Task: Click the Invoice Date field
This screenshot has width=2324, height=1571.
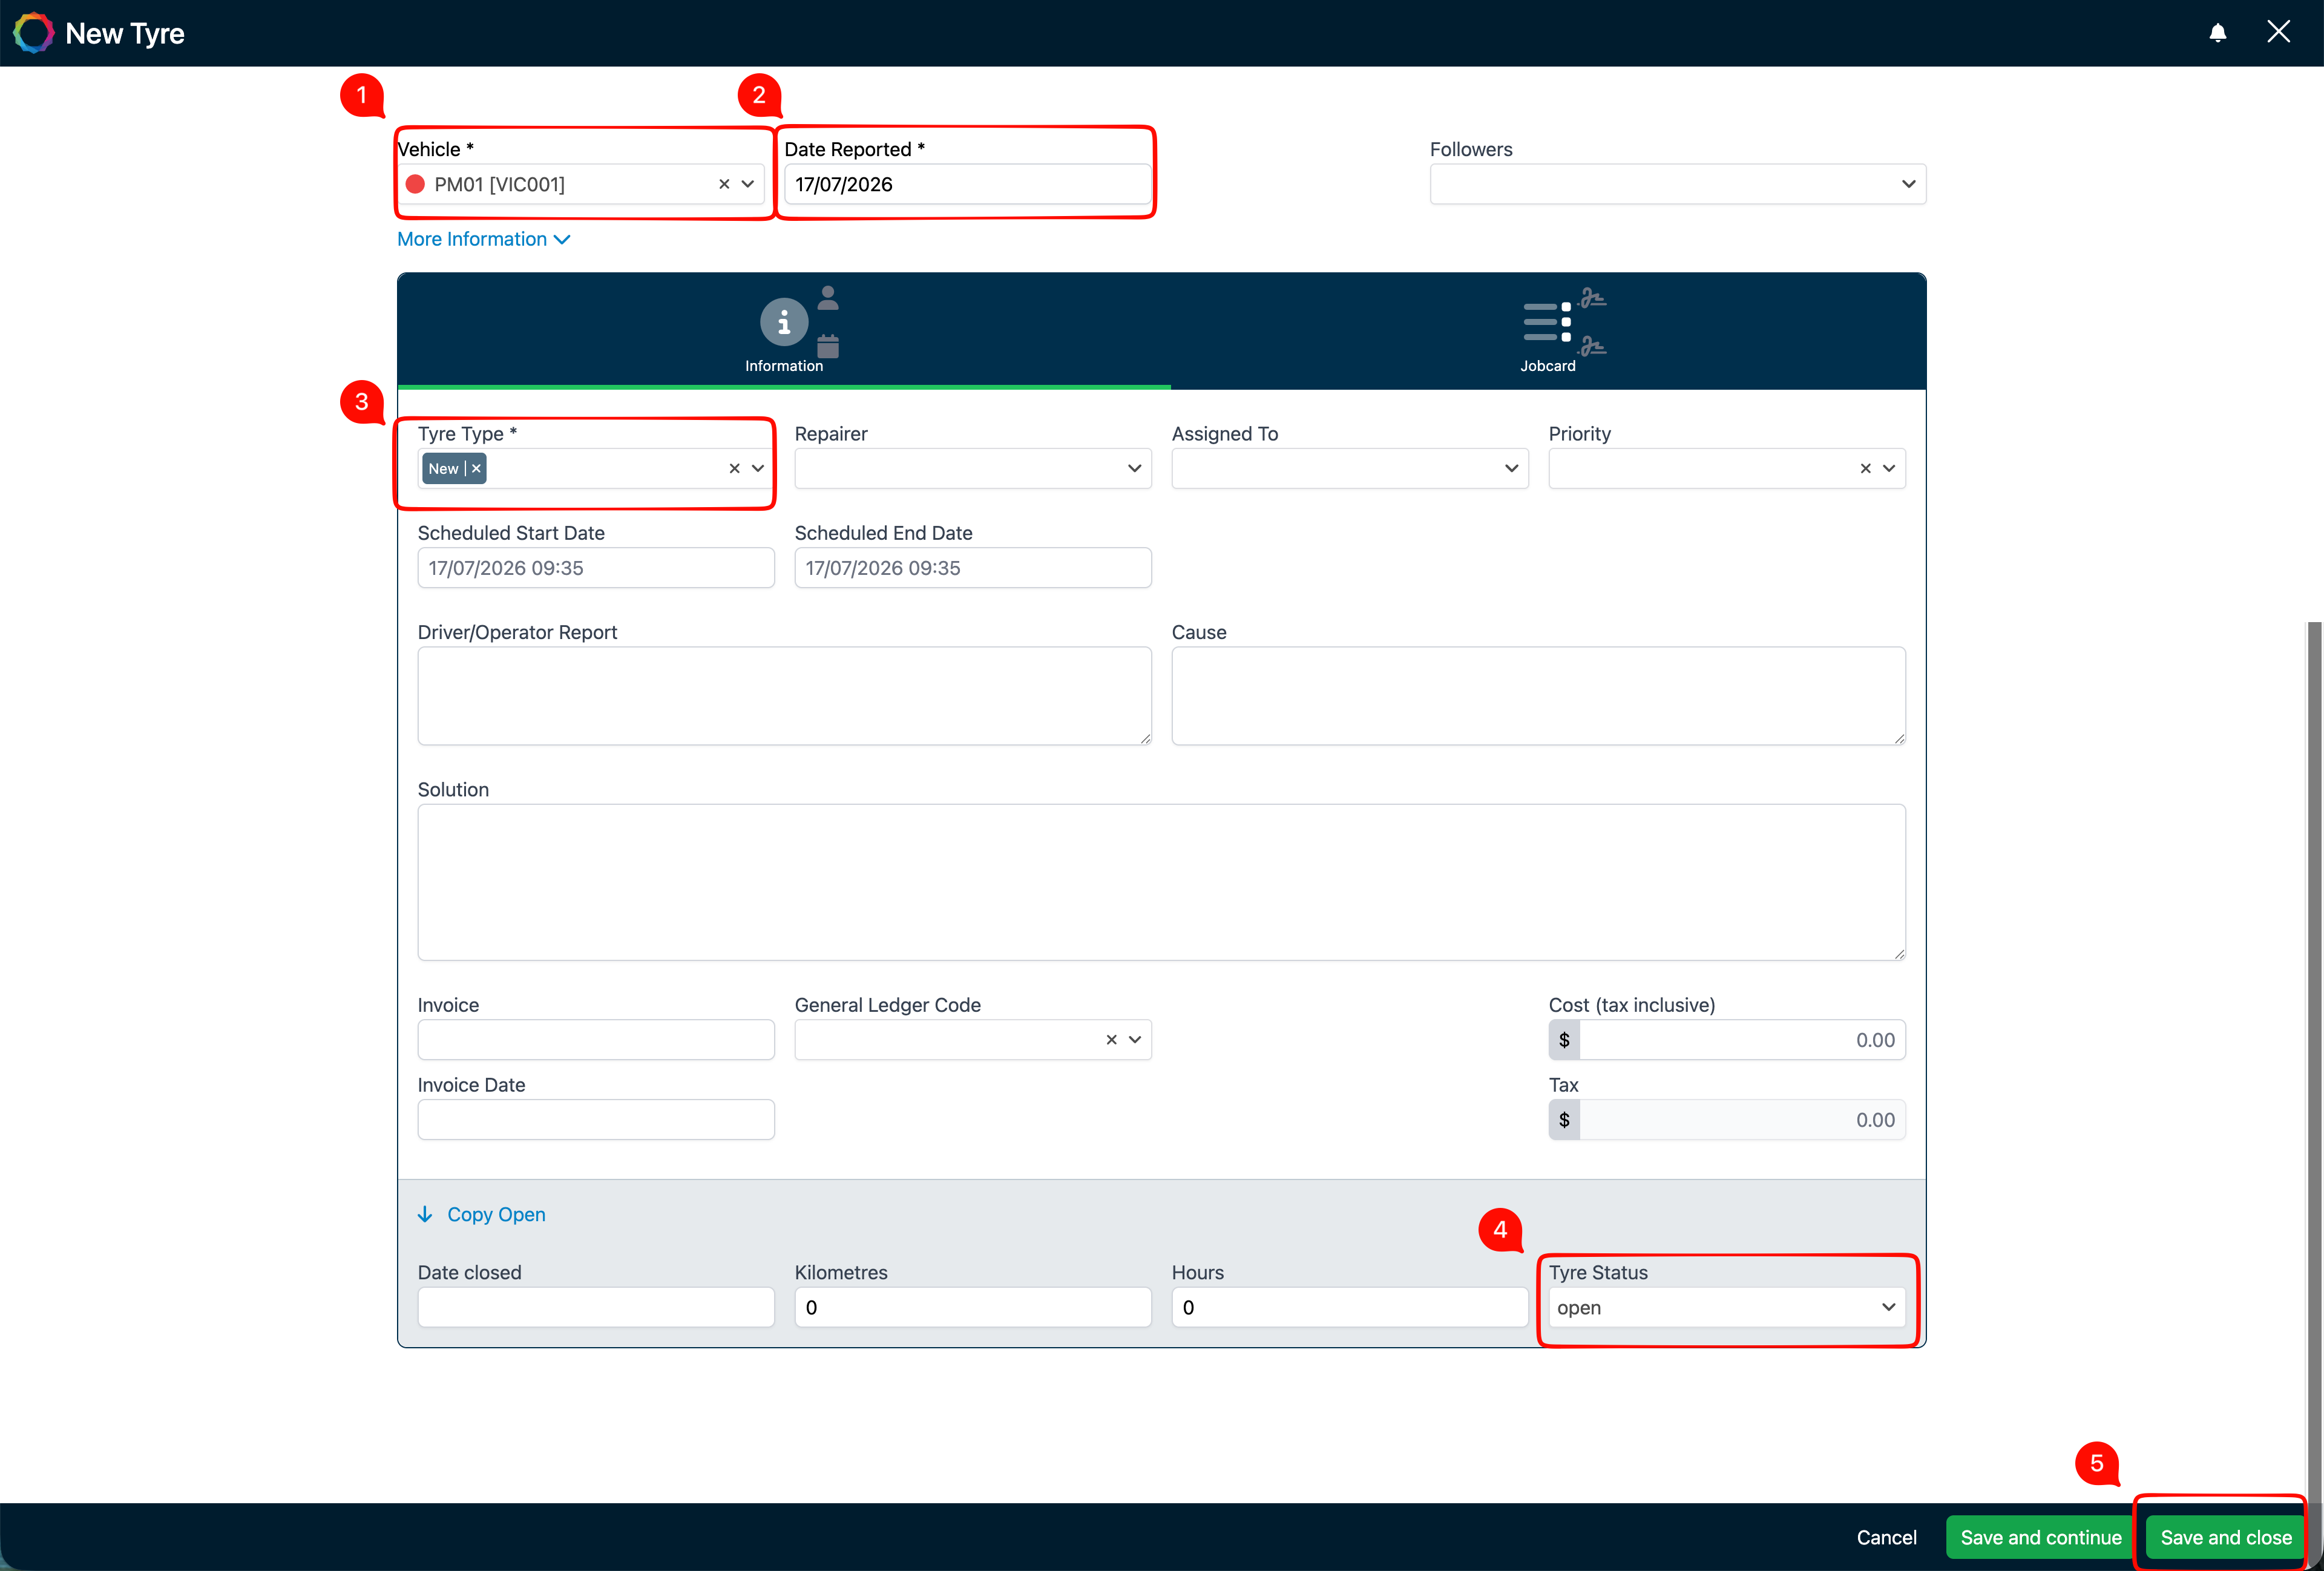Action: coord(596,1120)
